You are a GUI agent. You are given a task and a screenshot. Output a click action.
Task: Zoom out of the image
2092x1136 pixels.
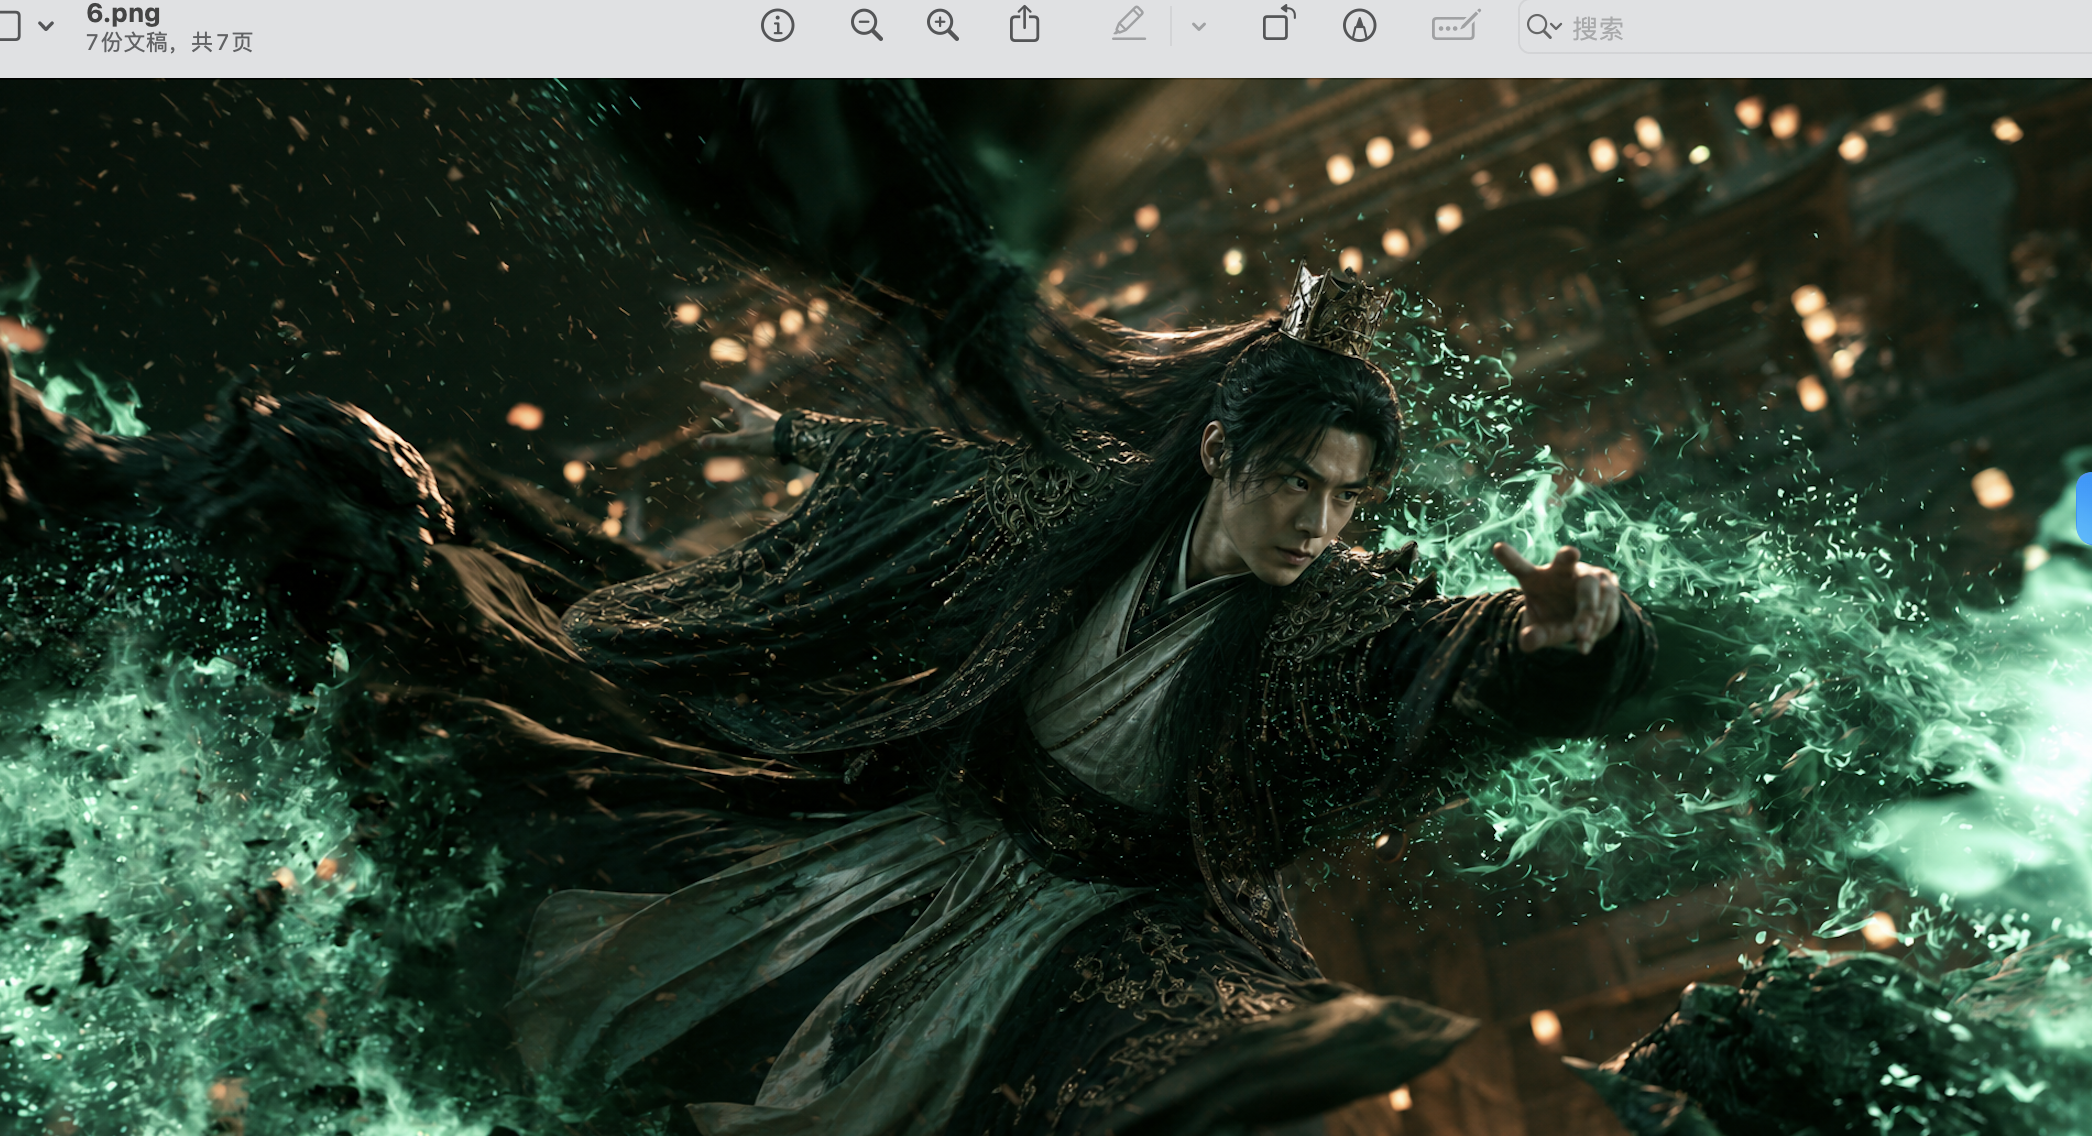pyautogui.click(x=866, y=26)
